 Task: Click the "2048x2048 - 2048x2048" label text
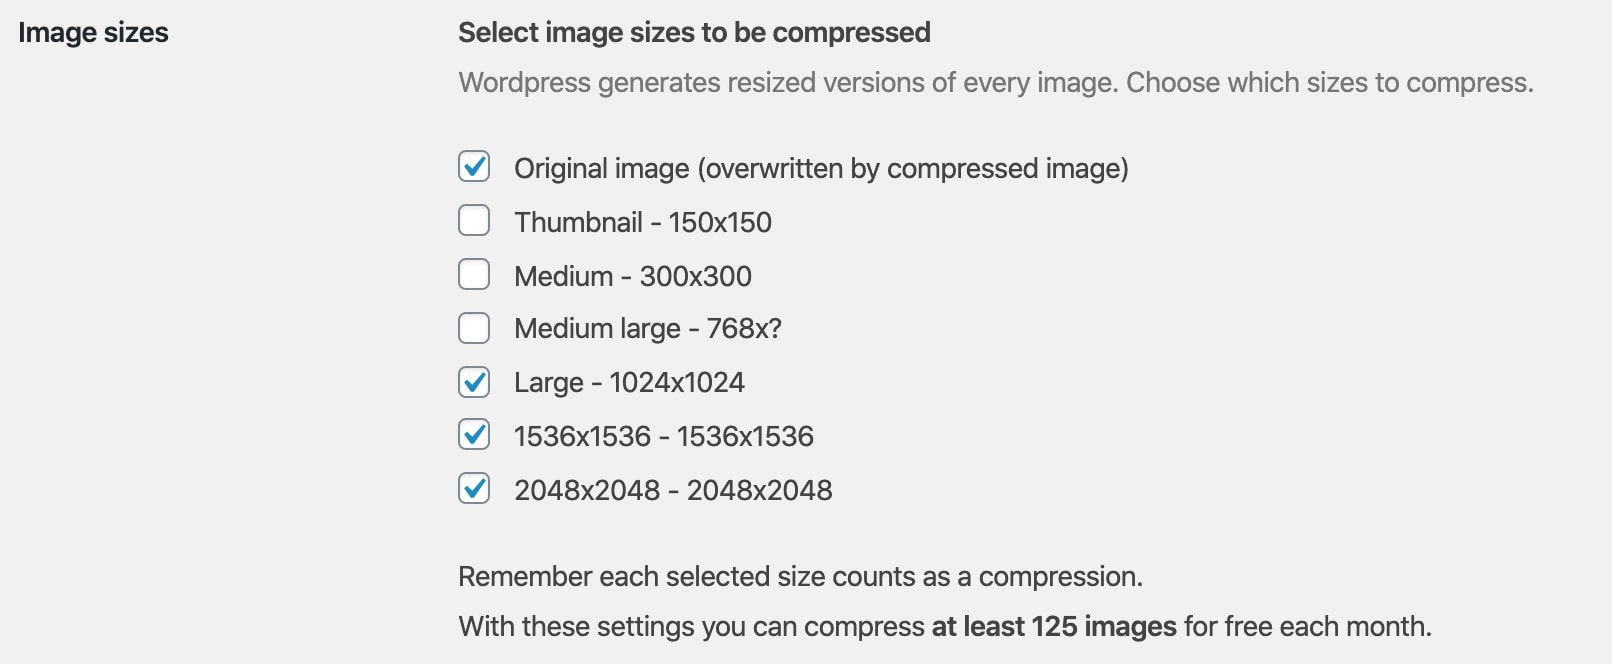click(x=672, y=491)
